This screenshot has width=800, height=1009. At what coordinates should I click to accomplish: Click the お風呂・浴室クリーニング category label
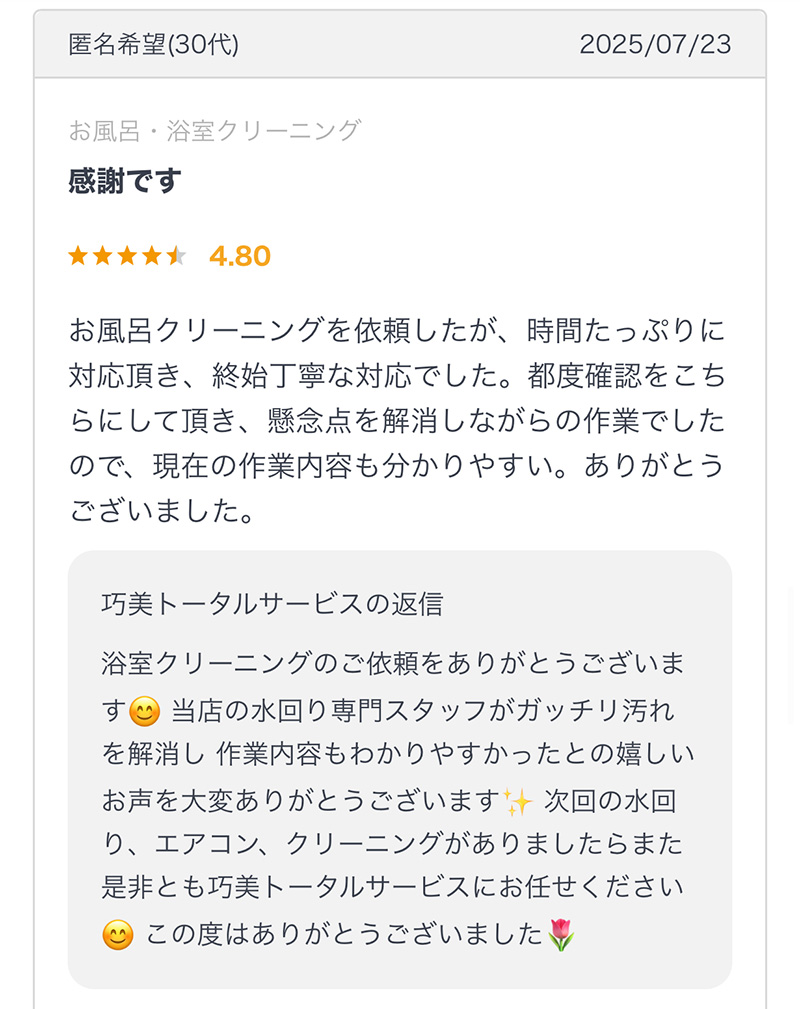click(214, 131)
